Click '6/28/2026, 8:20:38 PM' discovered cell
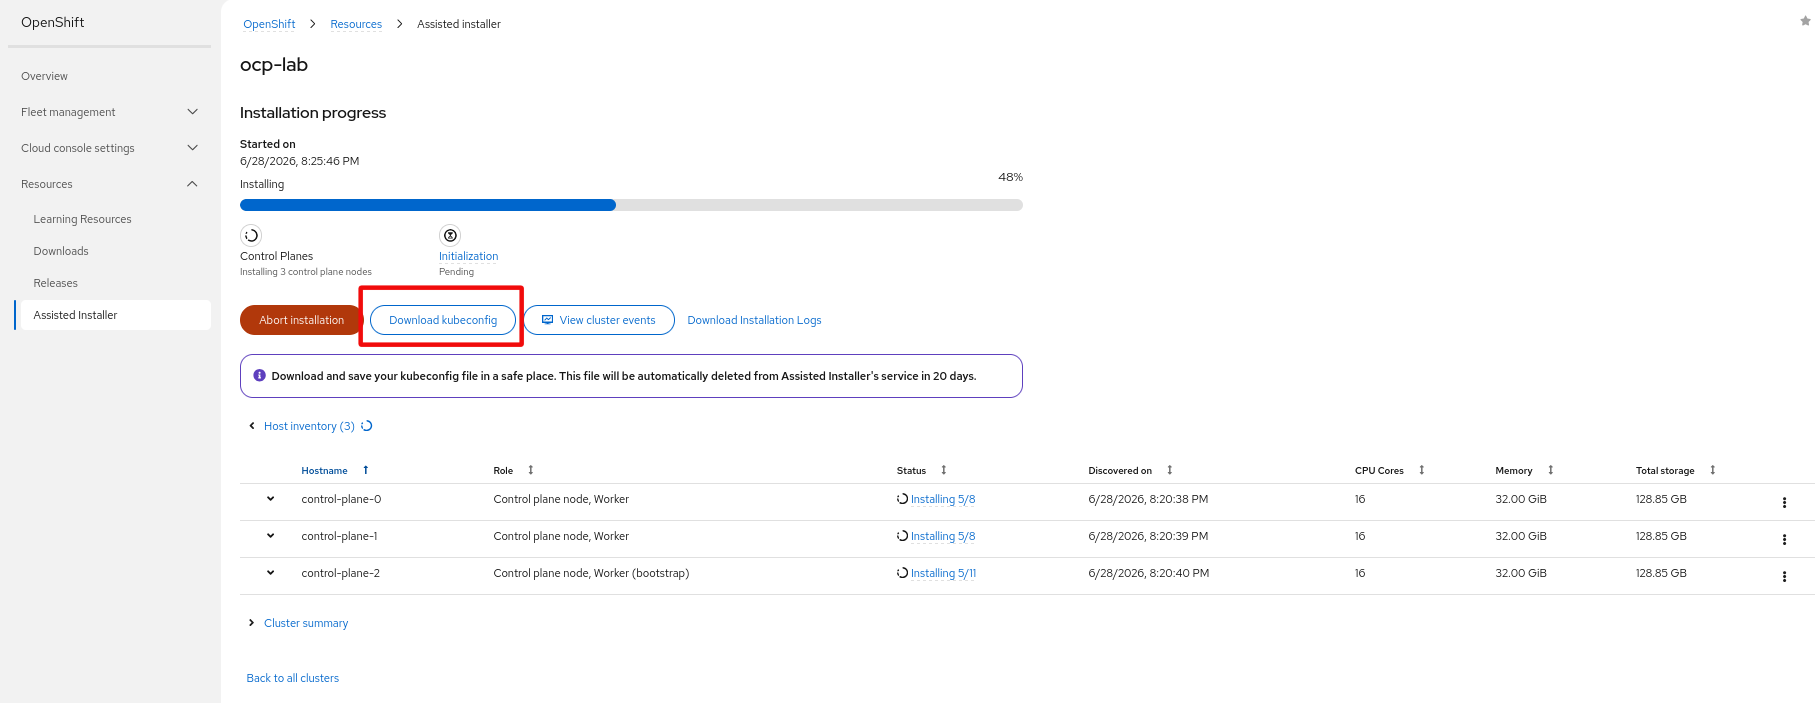The width and height of the screenshot is (1815, 703). (1148, 499)
